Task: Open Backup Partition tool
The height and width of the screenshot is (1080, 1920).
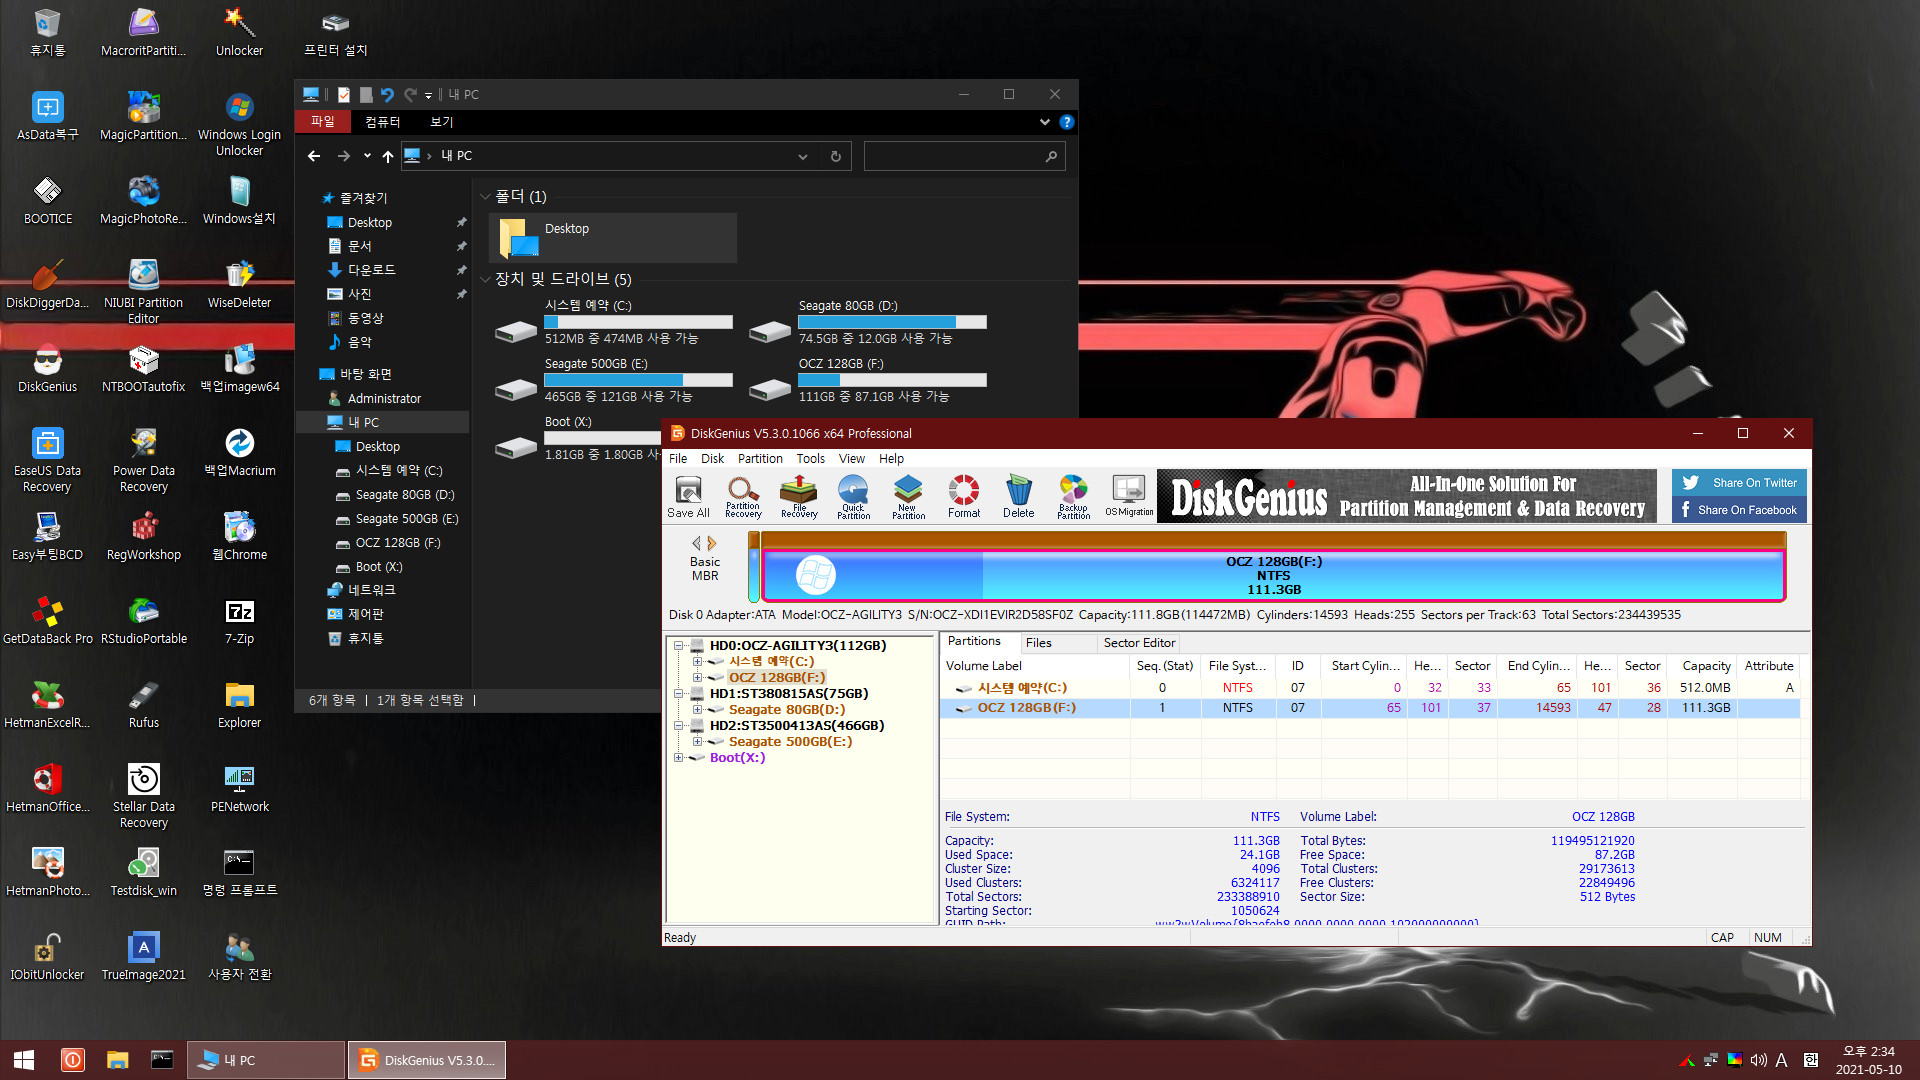Action: (1073, 496)
